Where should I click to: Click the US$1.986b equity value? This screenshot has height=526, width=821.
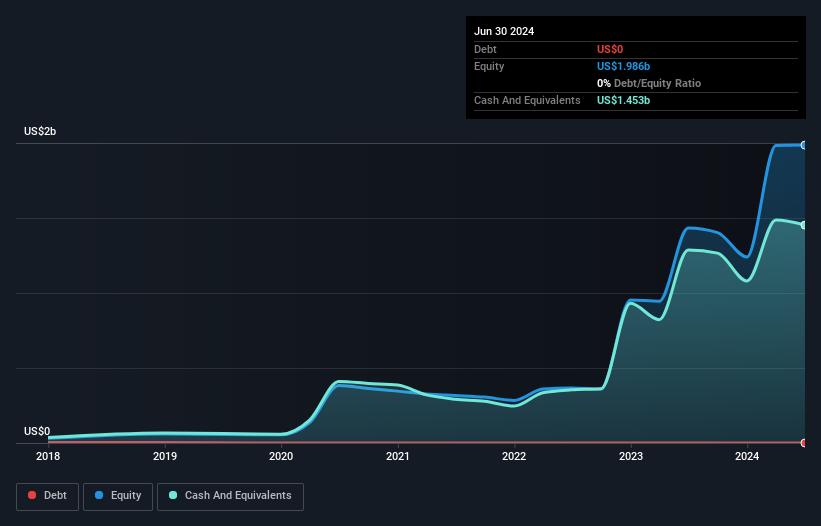623,66
